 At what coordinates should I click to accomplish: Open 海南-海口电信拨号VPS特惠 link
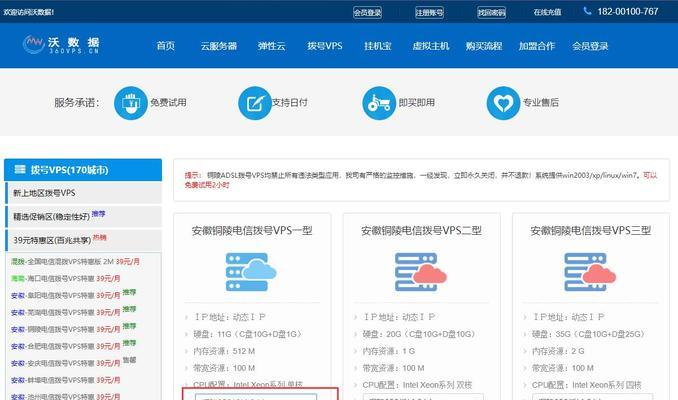coord(66,278)
